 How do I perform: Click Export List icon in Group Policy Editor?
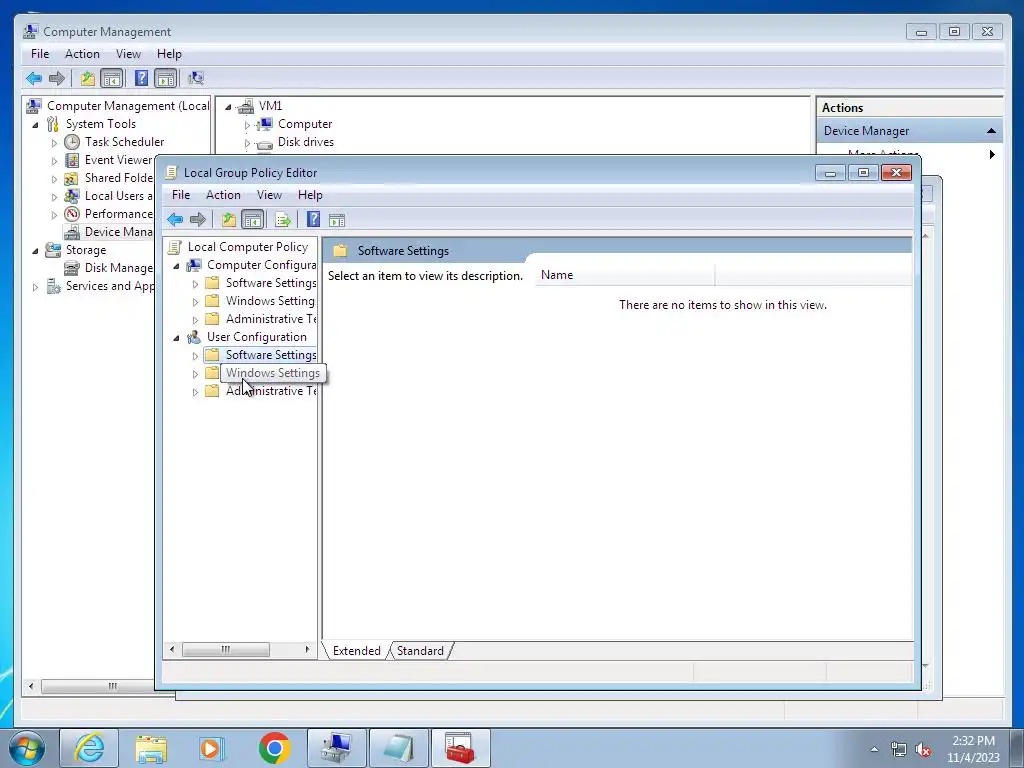[x=283, y=220]
